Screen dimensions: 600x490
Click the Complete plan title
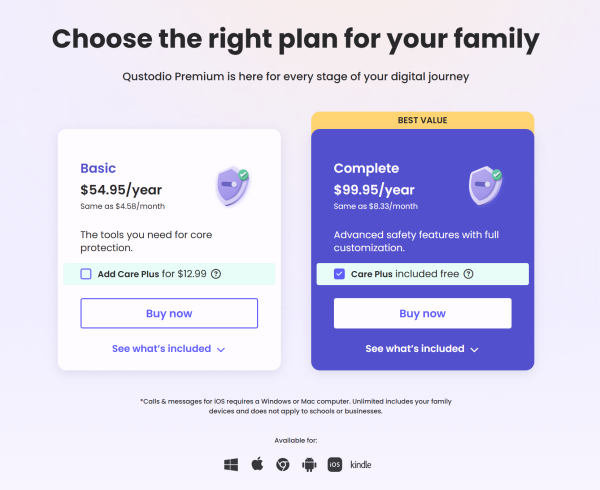(x=366, y=168)
